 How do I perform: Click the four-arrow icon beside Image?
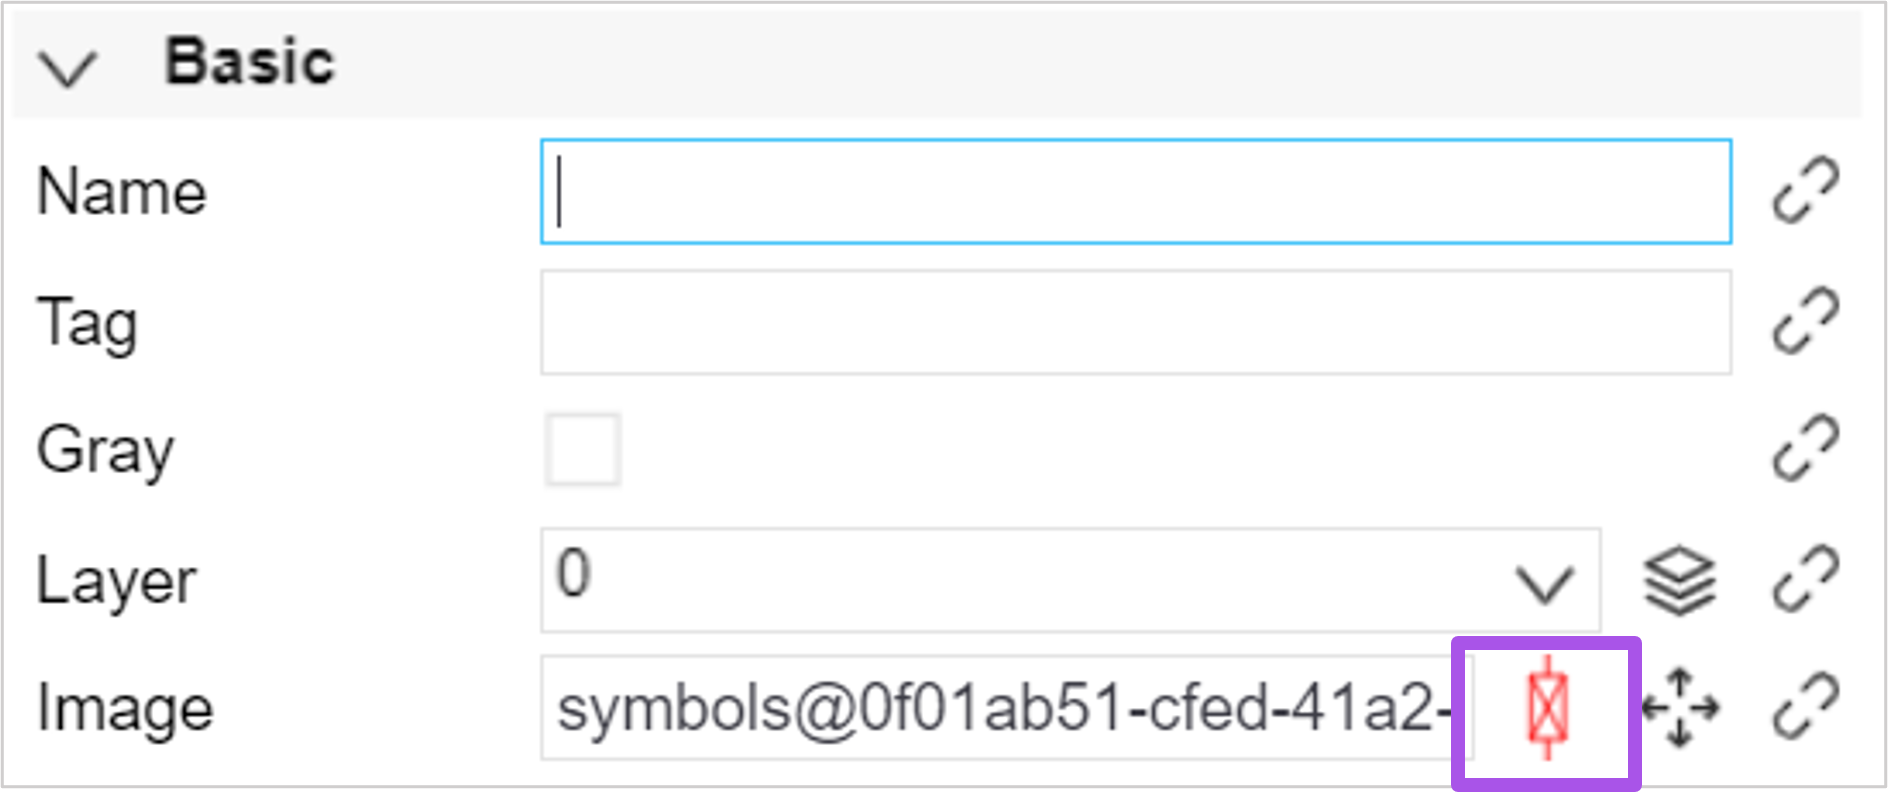(x=1680, y=708)
